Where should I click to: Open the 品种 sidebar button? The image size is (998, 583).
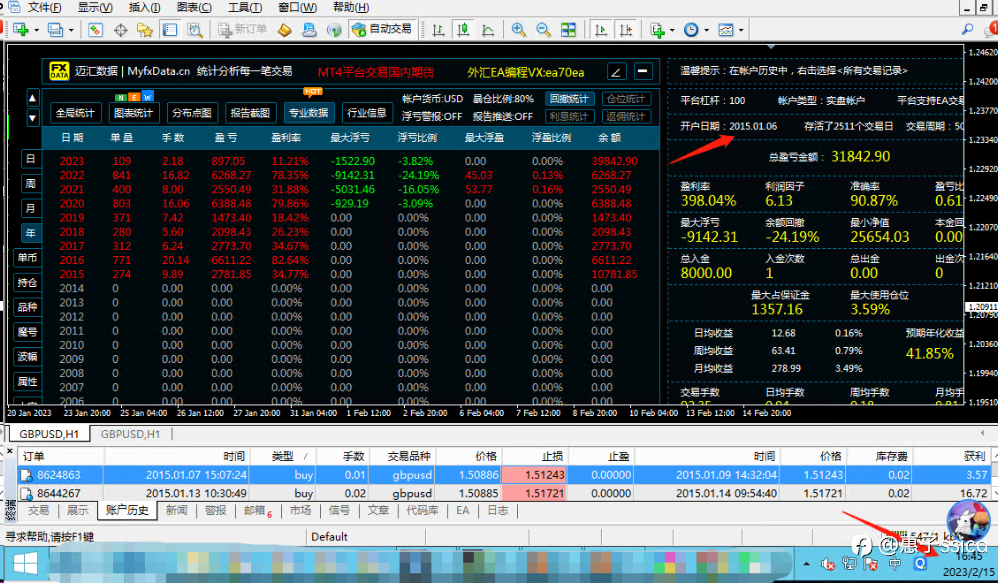point(27,307)
